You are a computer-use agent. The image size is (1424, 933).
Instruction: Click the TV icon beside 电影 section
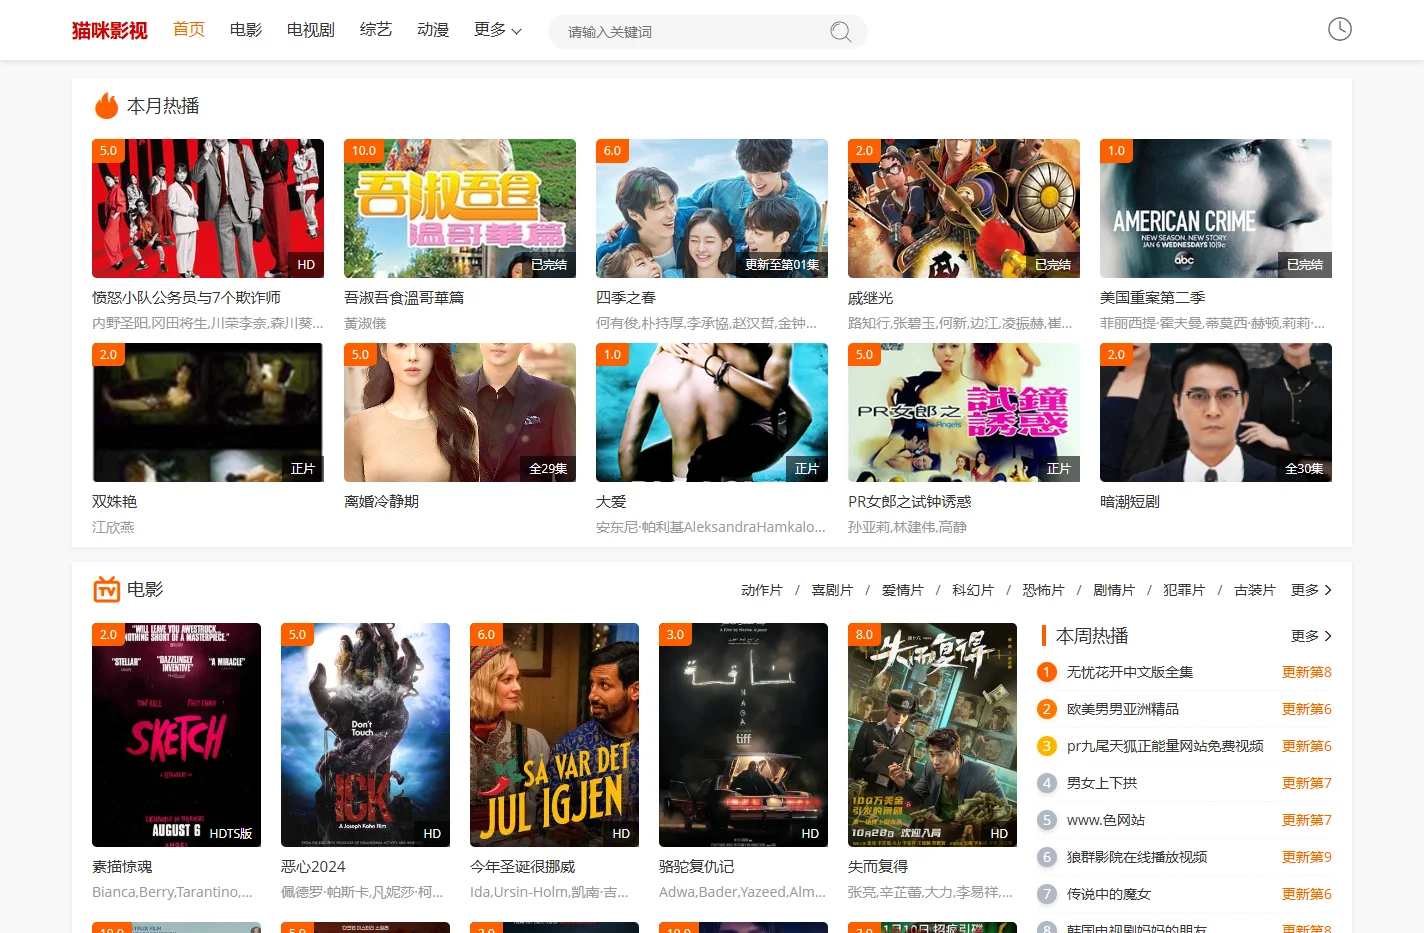coord(106,590)
